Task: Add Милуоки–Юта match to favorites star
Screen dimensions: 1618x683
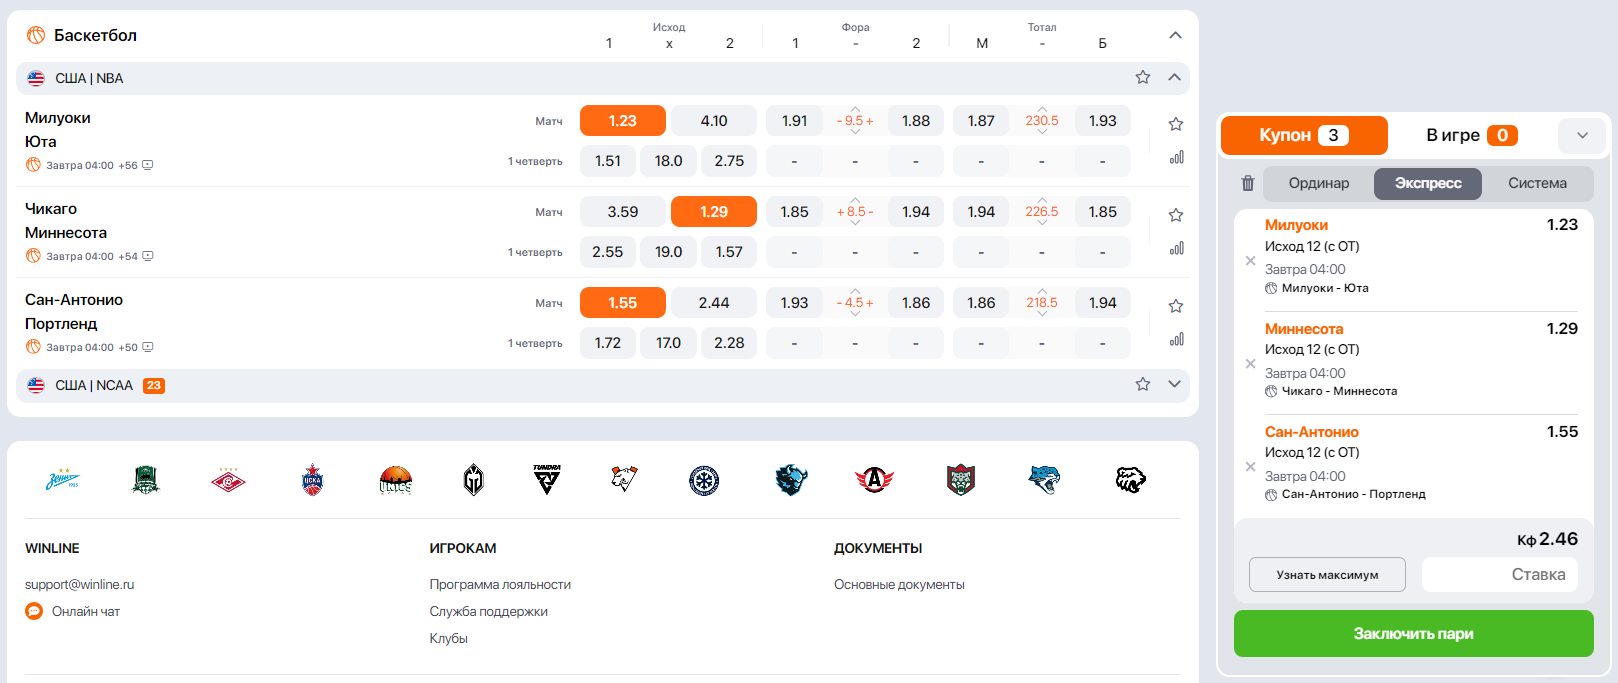Action: (x=1176, y=124)
